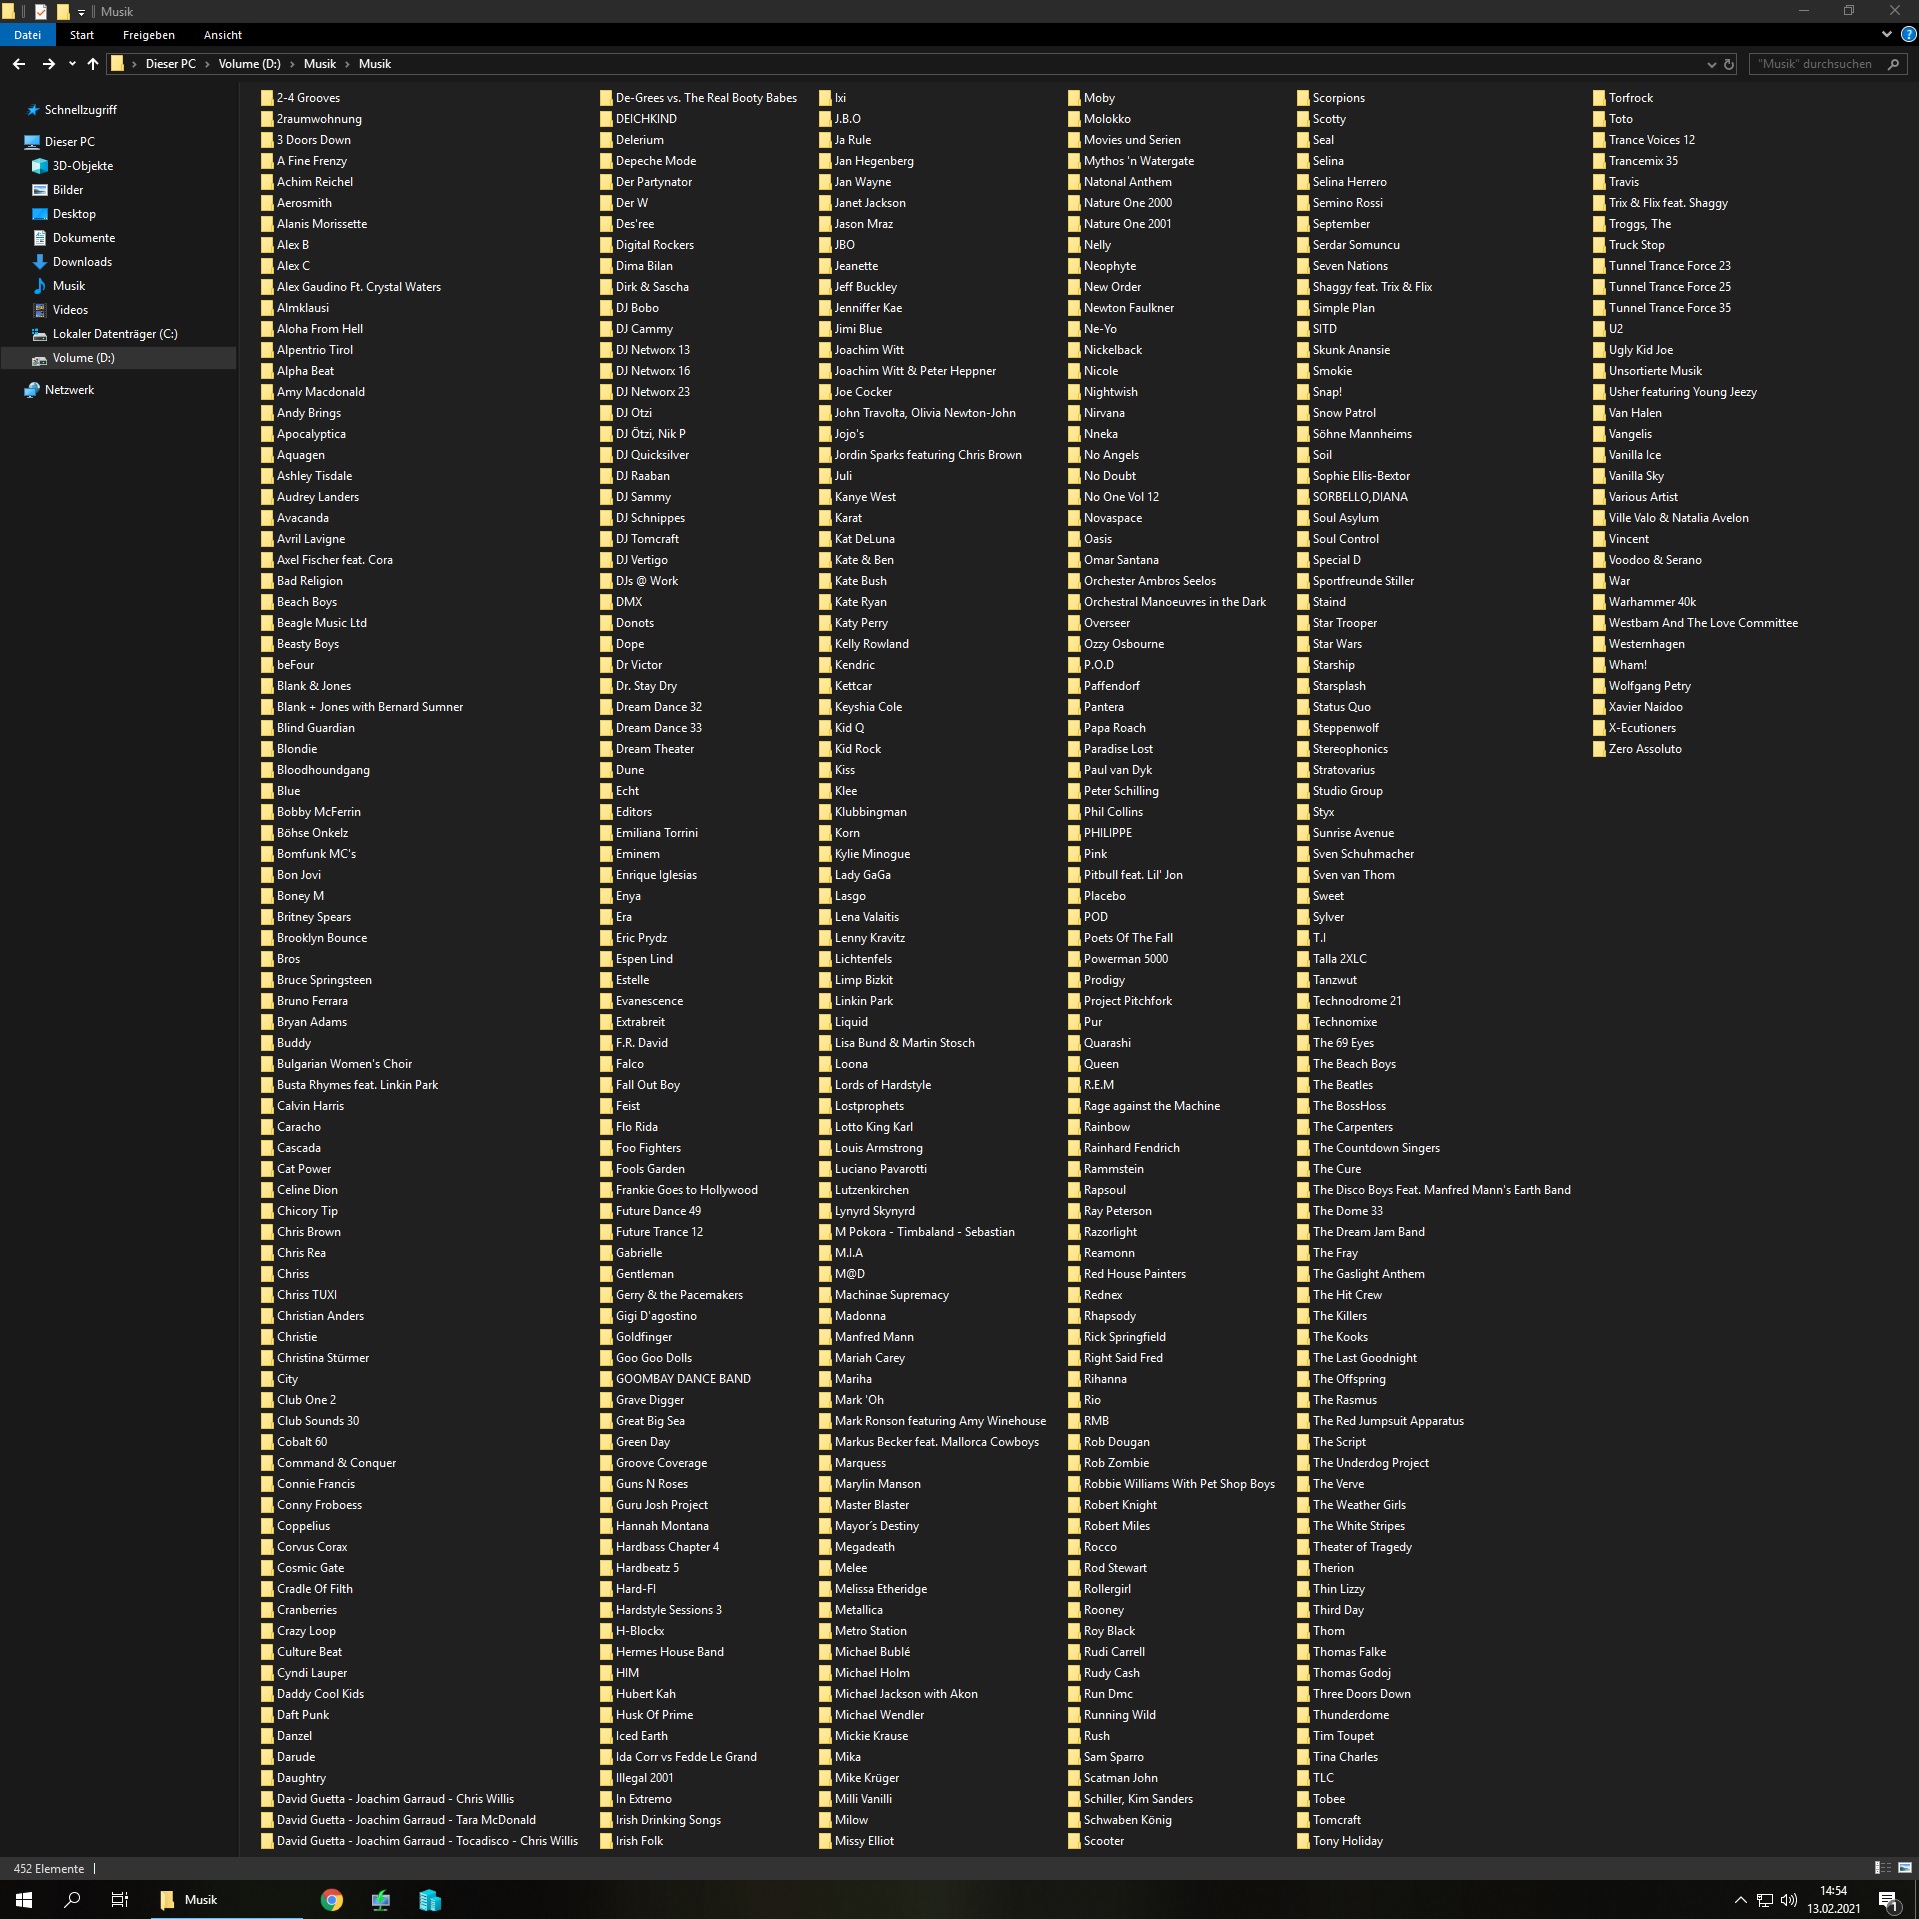Open Netzwerk in the navigation pane
1919x1919 pixels.
[x=59, y=390]
